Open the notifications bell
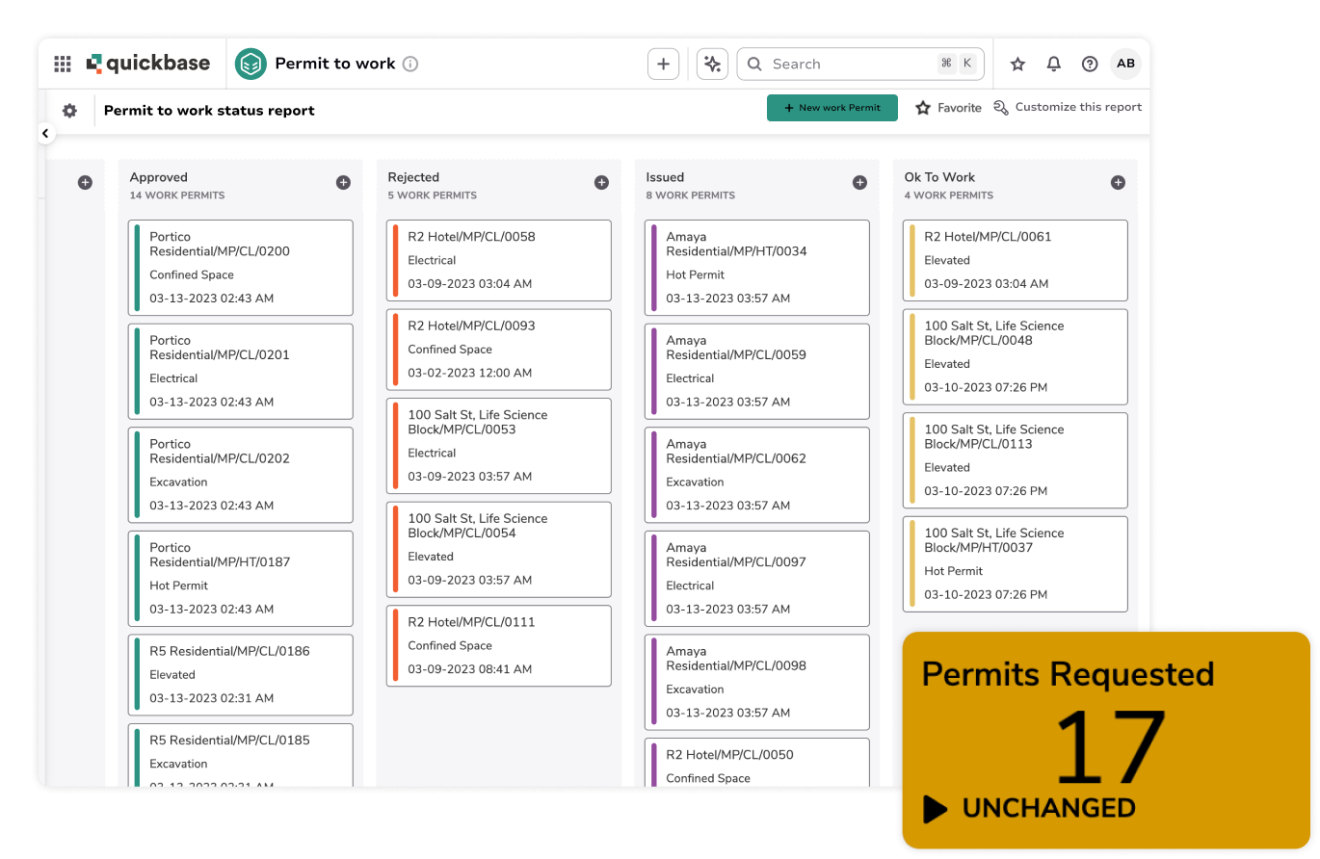1320x859 pixels. (x=1053, y=63)
